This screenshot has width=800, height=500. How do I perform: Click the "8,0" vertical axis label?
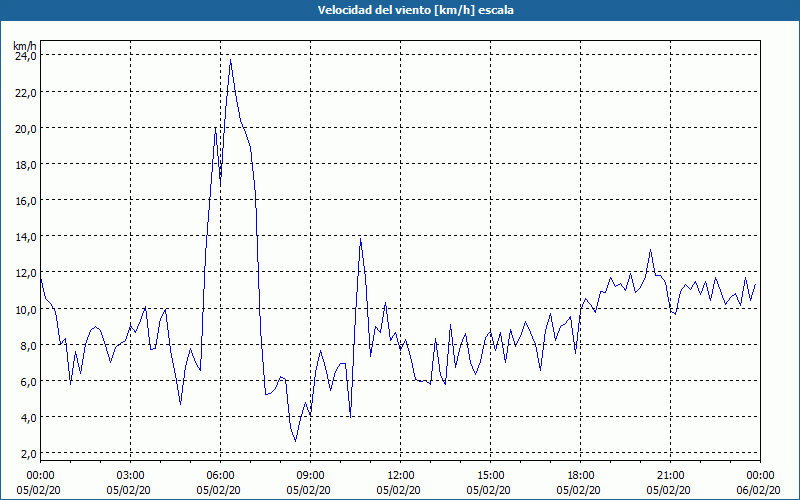(x=28, y=345)
